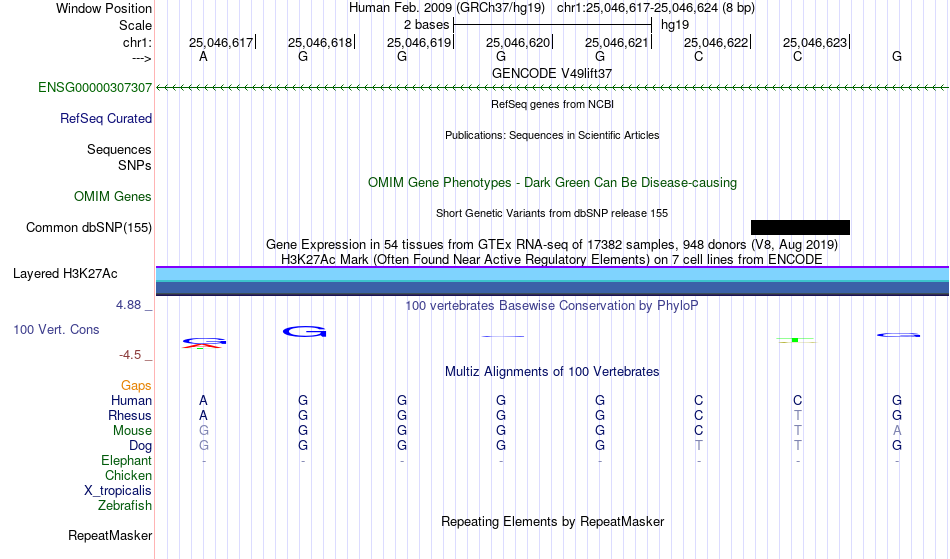The image size is (950, 559).
Task: Click the Common dbSNP(155) track label
Action: pyautogui.click(x=89, y=228)
